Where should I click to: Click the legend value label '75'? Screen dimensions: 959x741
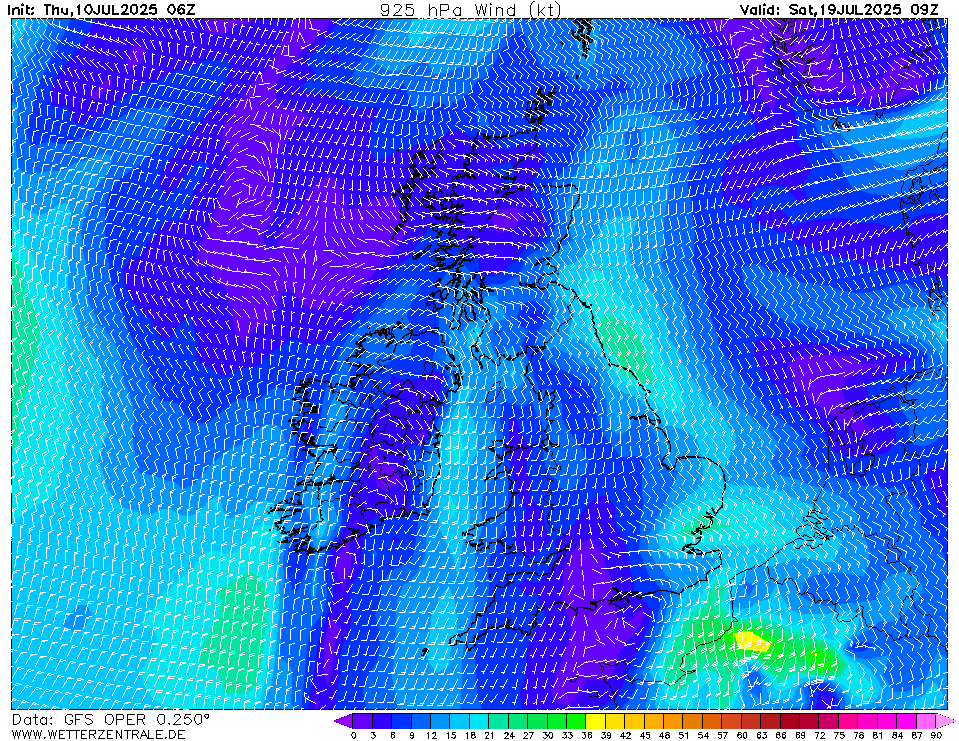click(839, 735)
